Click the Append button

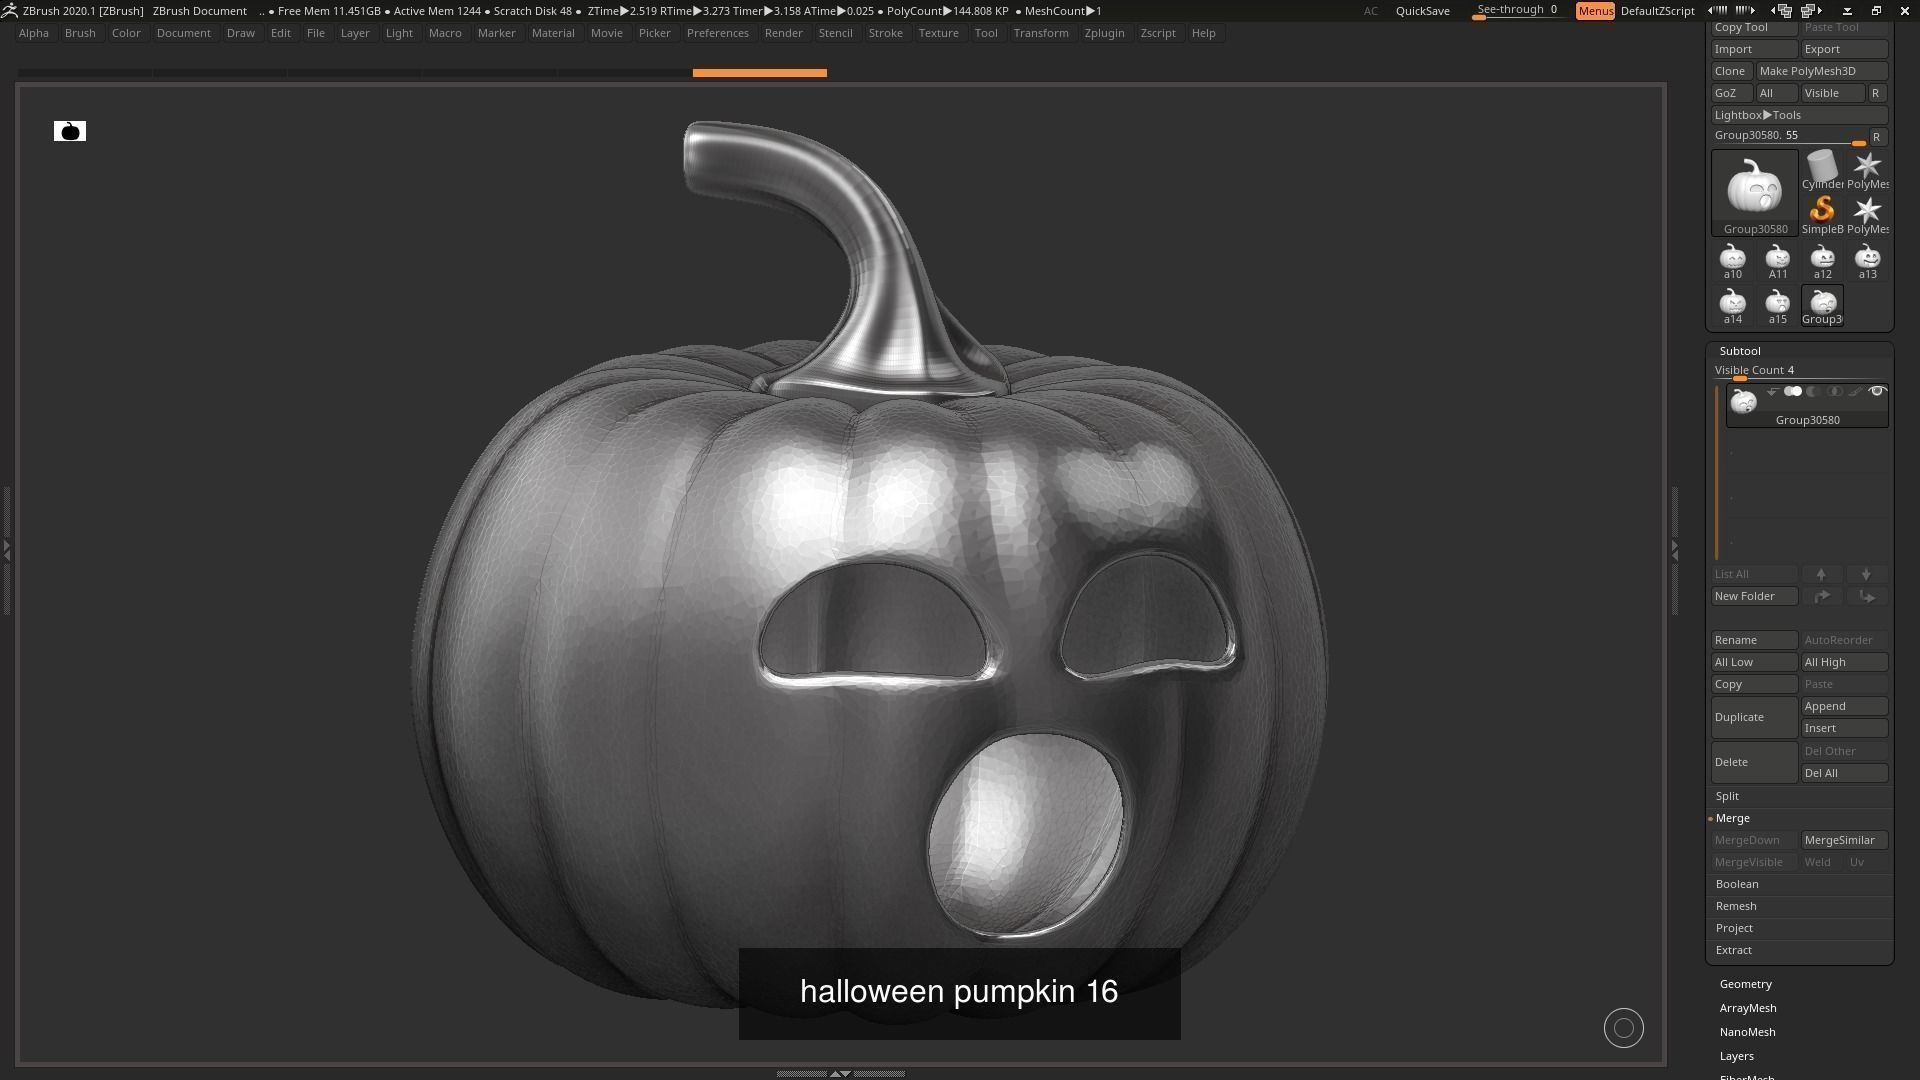1844,706
